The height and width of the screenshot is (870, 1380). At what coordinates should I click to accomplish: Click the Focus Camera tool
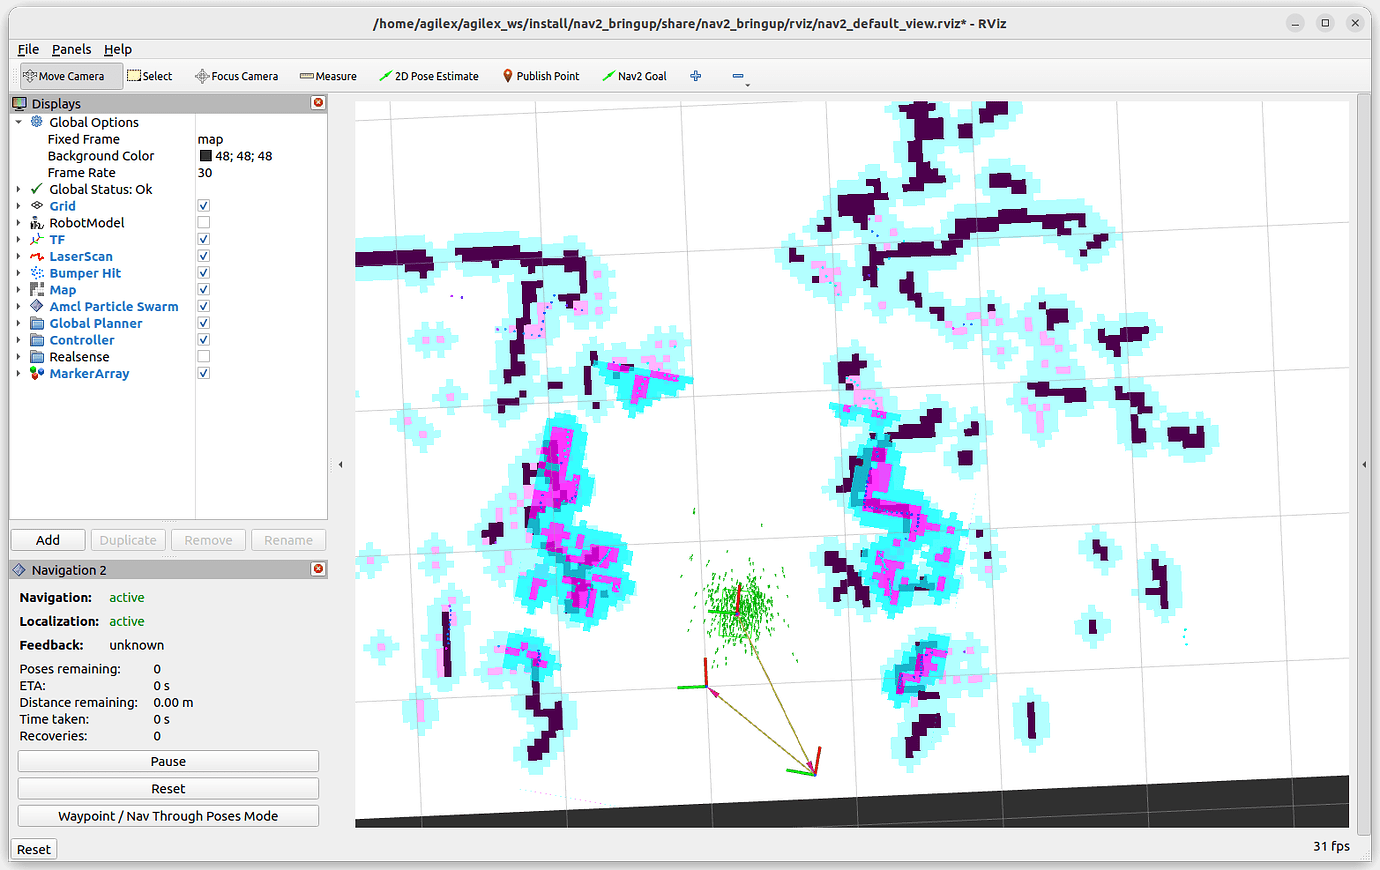(236, 75)
